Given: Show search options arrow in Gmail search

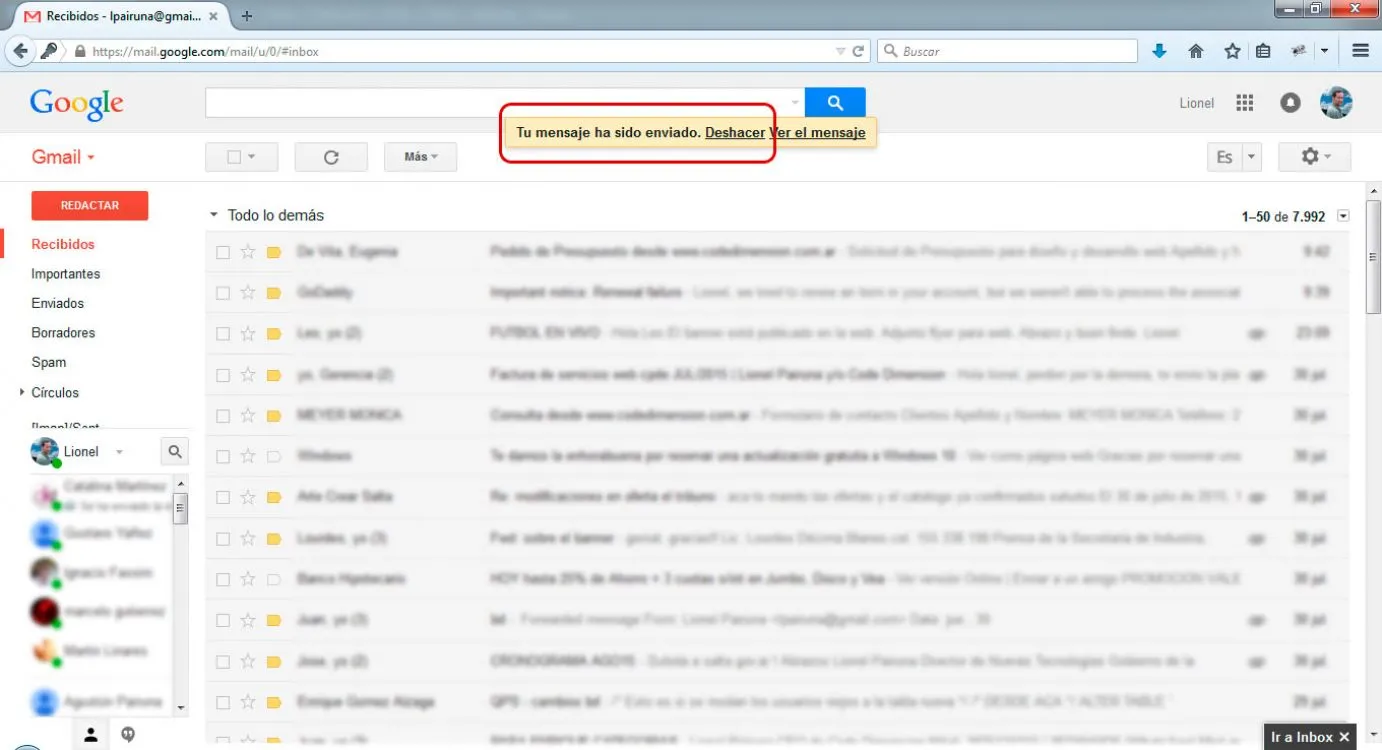Looking at the screenshot, I should [796, 103].
